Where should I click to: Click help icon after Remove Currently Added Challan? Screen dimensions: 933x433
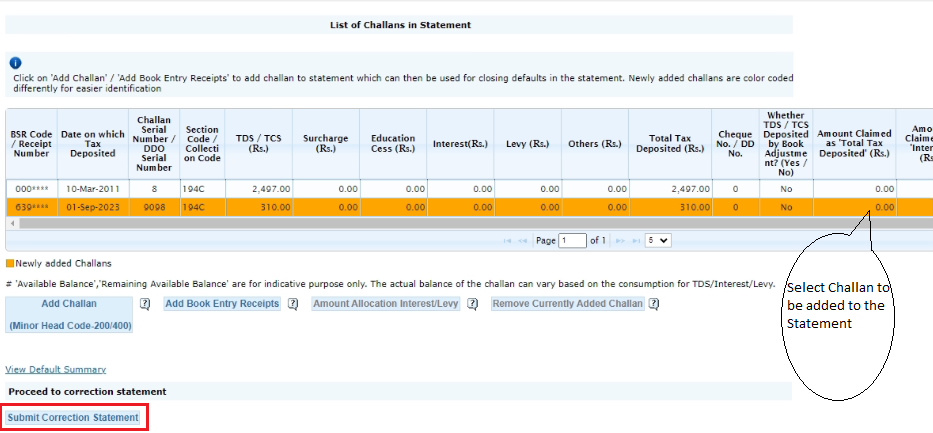[x=654, y=304]
